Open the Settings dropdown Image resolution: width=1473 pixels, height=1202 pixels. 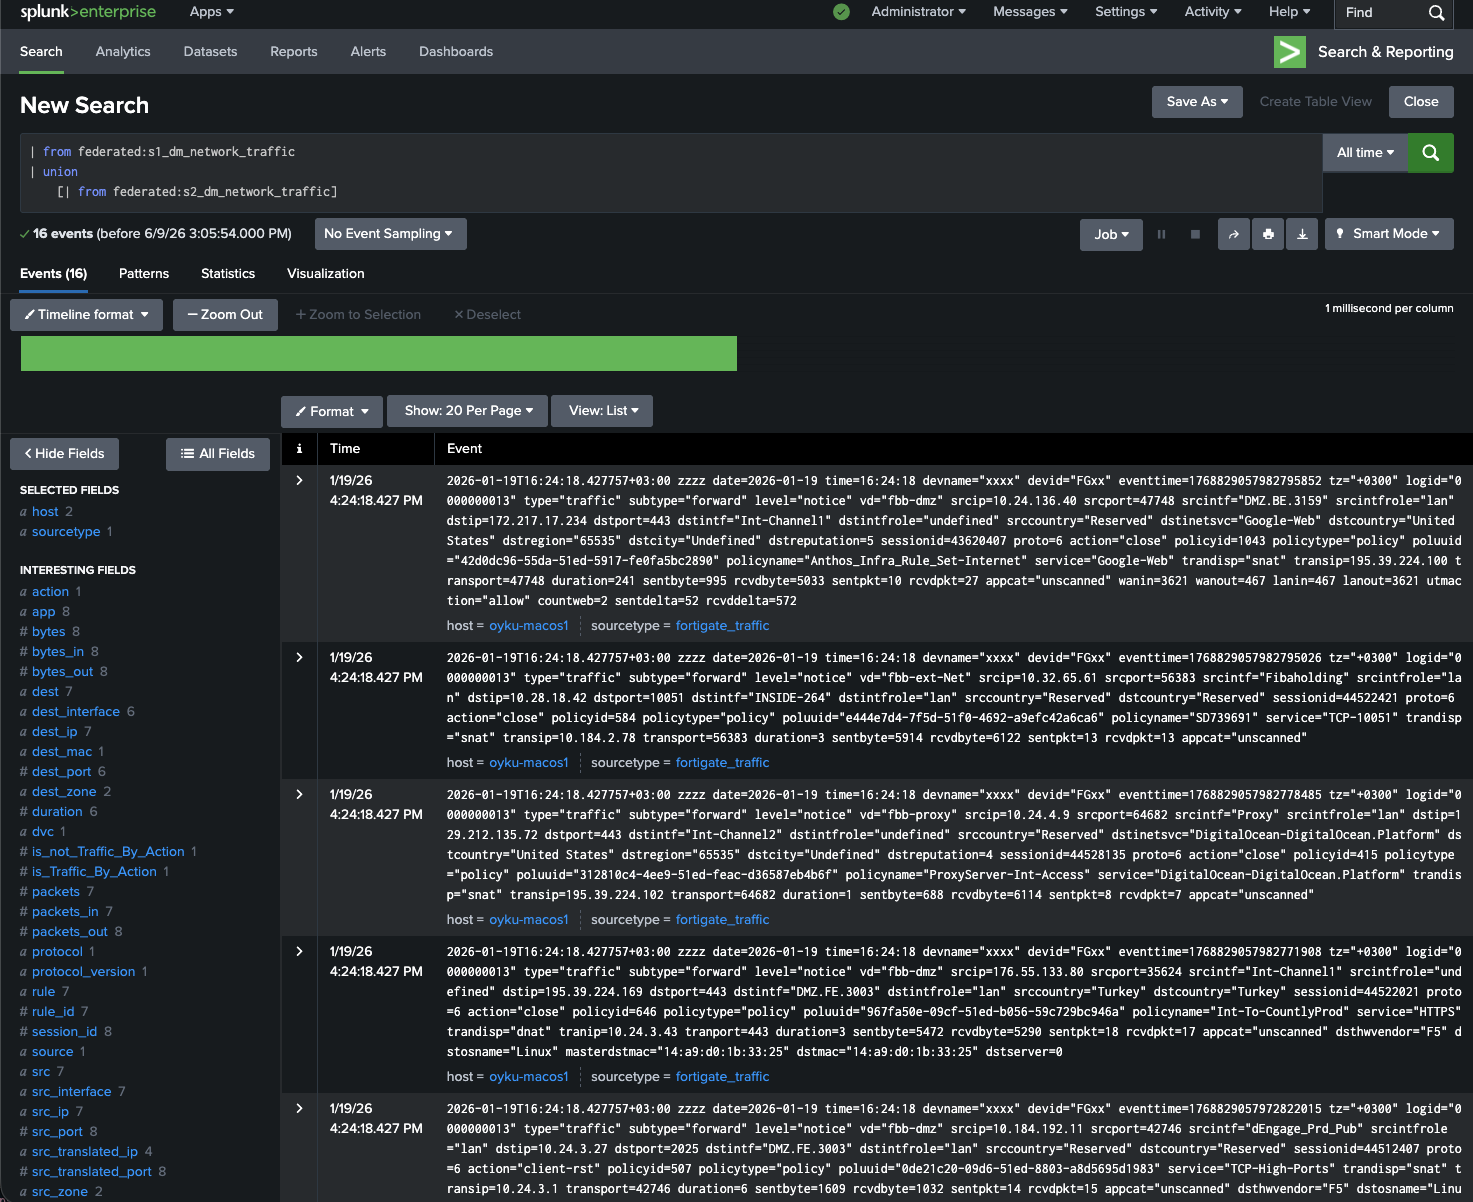1126,12
